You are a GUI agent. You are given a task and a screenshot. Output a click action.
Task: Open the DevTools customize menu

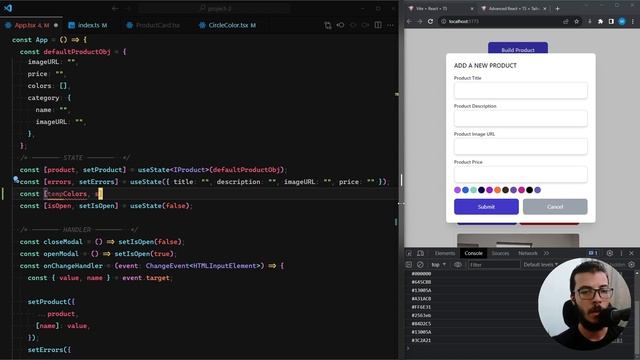(621, 253)
